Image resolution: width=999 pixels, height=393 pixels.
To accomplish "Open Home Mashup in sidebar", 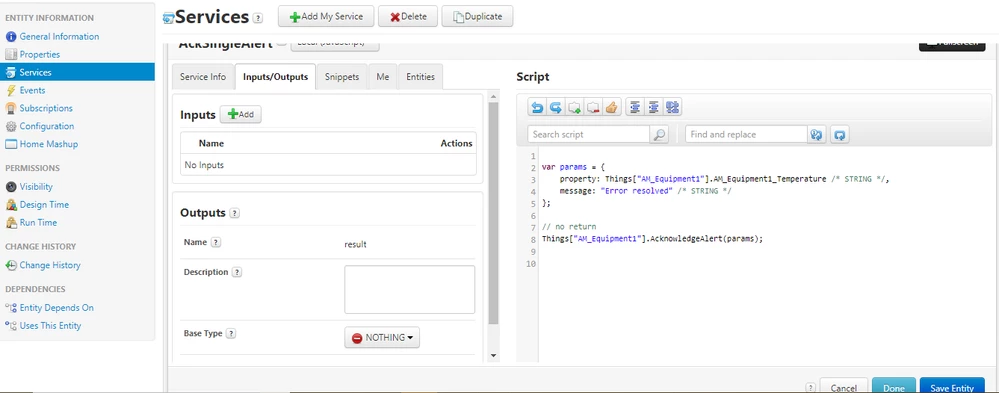I will coord(48,144).
